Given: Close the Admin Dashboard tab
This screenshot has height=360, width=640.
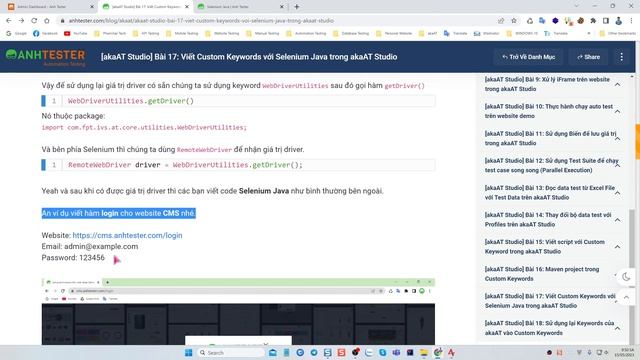Looking at the screenshot, I should (91, 7).
